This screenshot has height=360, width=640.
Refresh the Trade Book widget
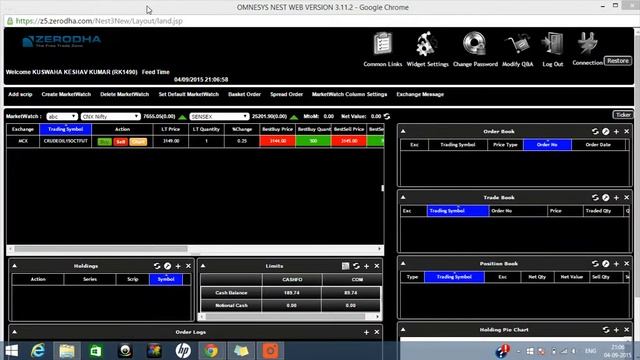pyautogui.click(x=595, y=198)
